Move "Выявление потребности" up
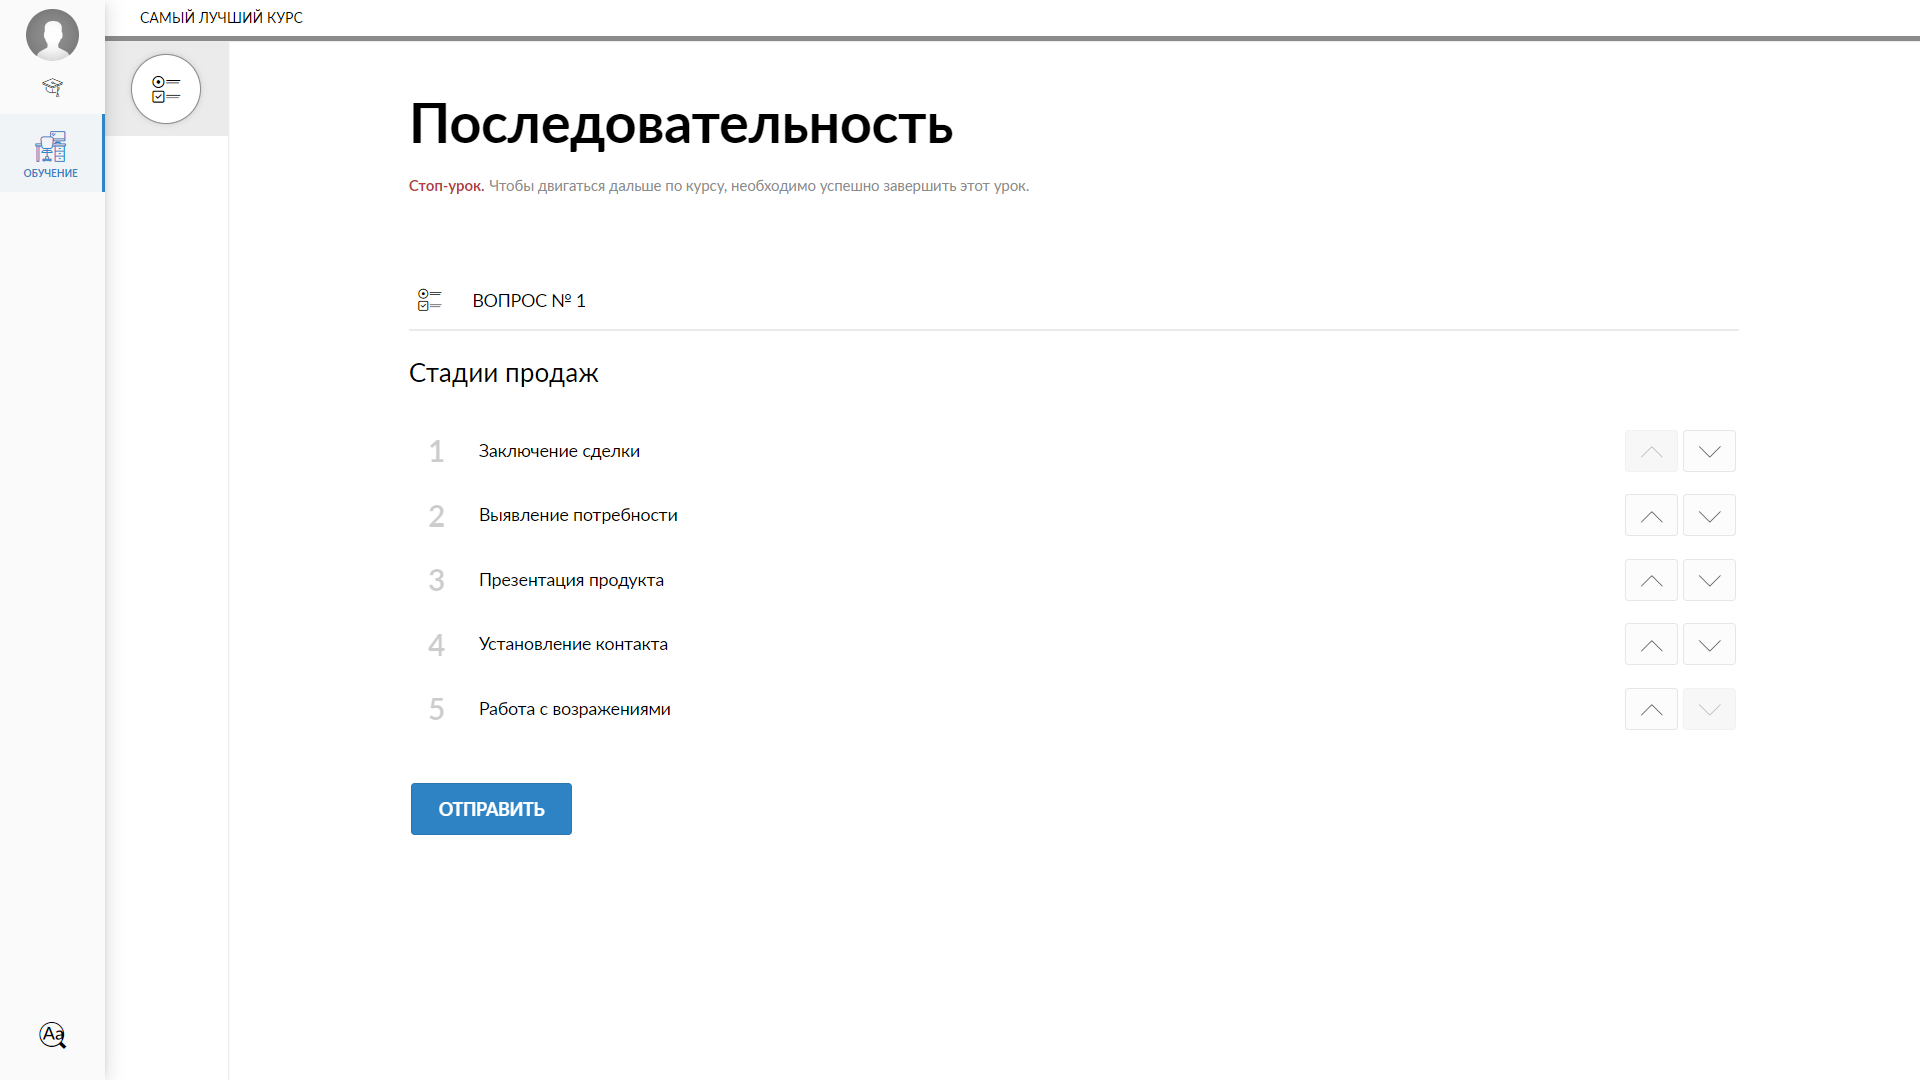 pyautogui.click(x=1651, y=516)
